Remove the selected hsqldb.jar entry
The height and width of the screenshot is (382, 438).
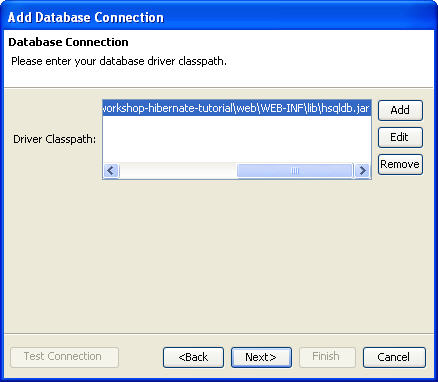[400, 164]
